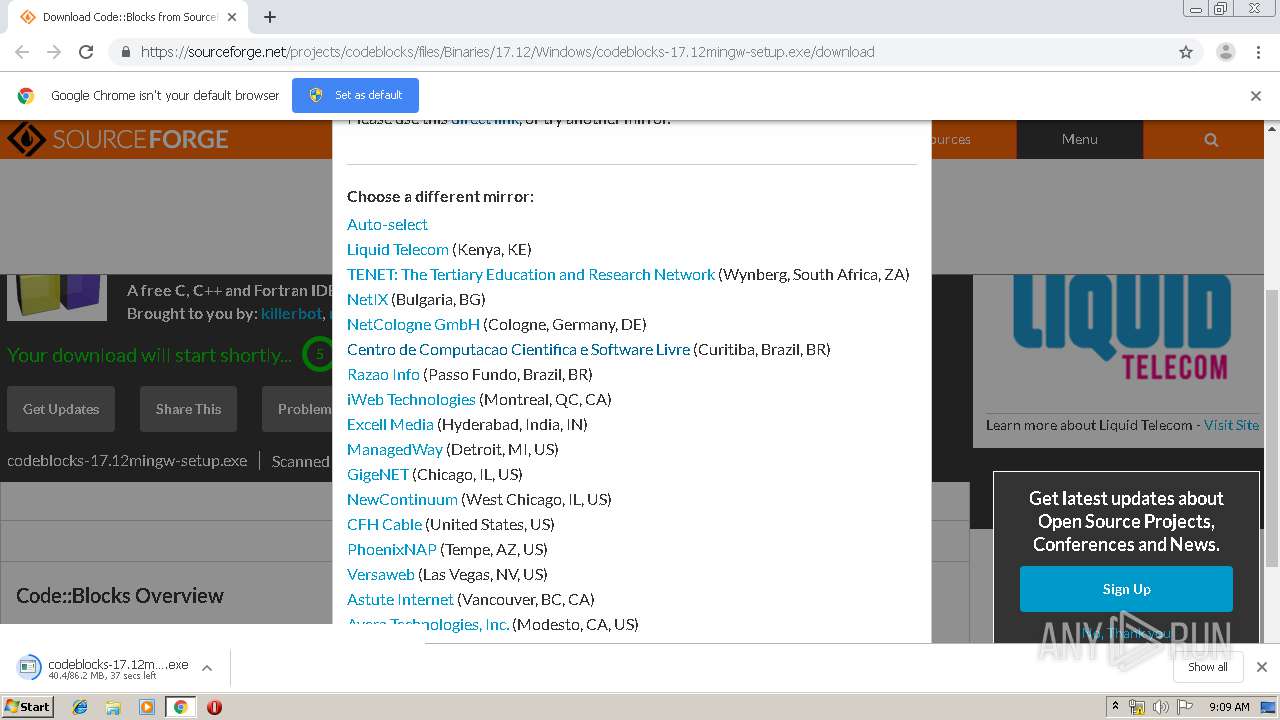The image size is (1280, 720).
Task: Expand the download item options chevron
Action: click(207, 668)
